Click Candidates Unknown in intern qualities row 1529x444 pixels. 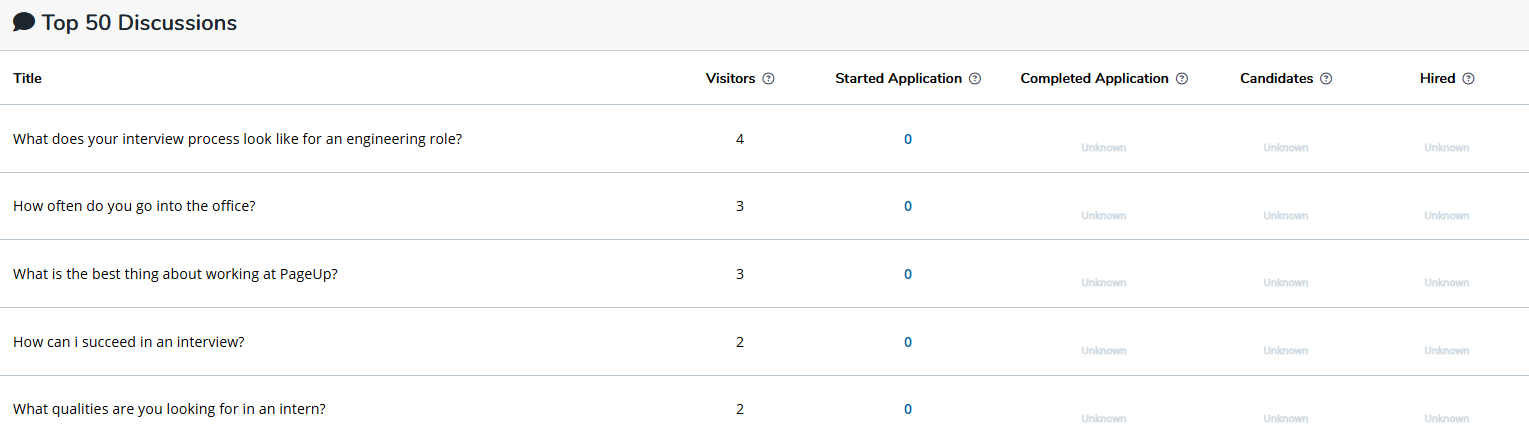tap(1286, 419)
